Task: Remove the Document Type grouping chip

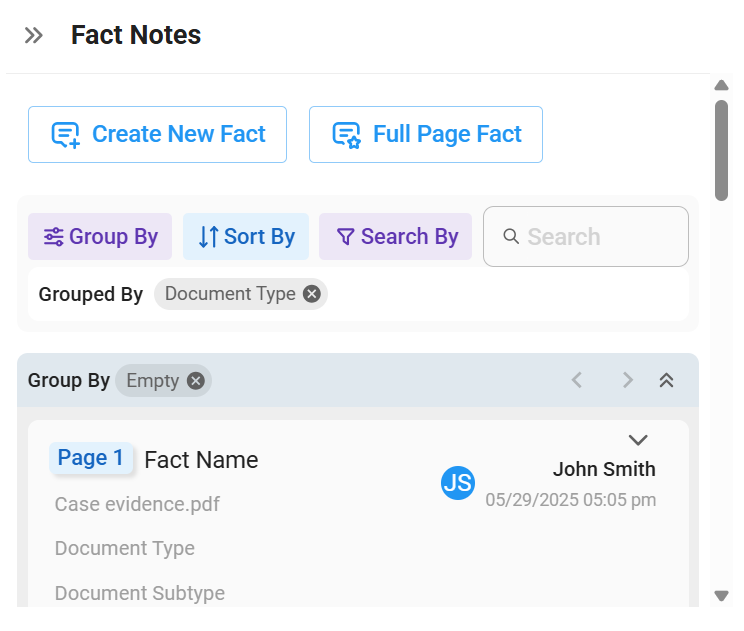Action: click(312, 294)
